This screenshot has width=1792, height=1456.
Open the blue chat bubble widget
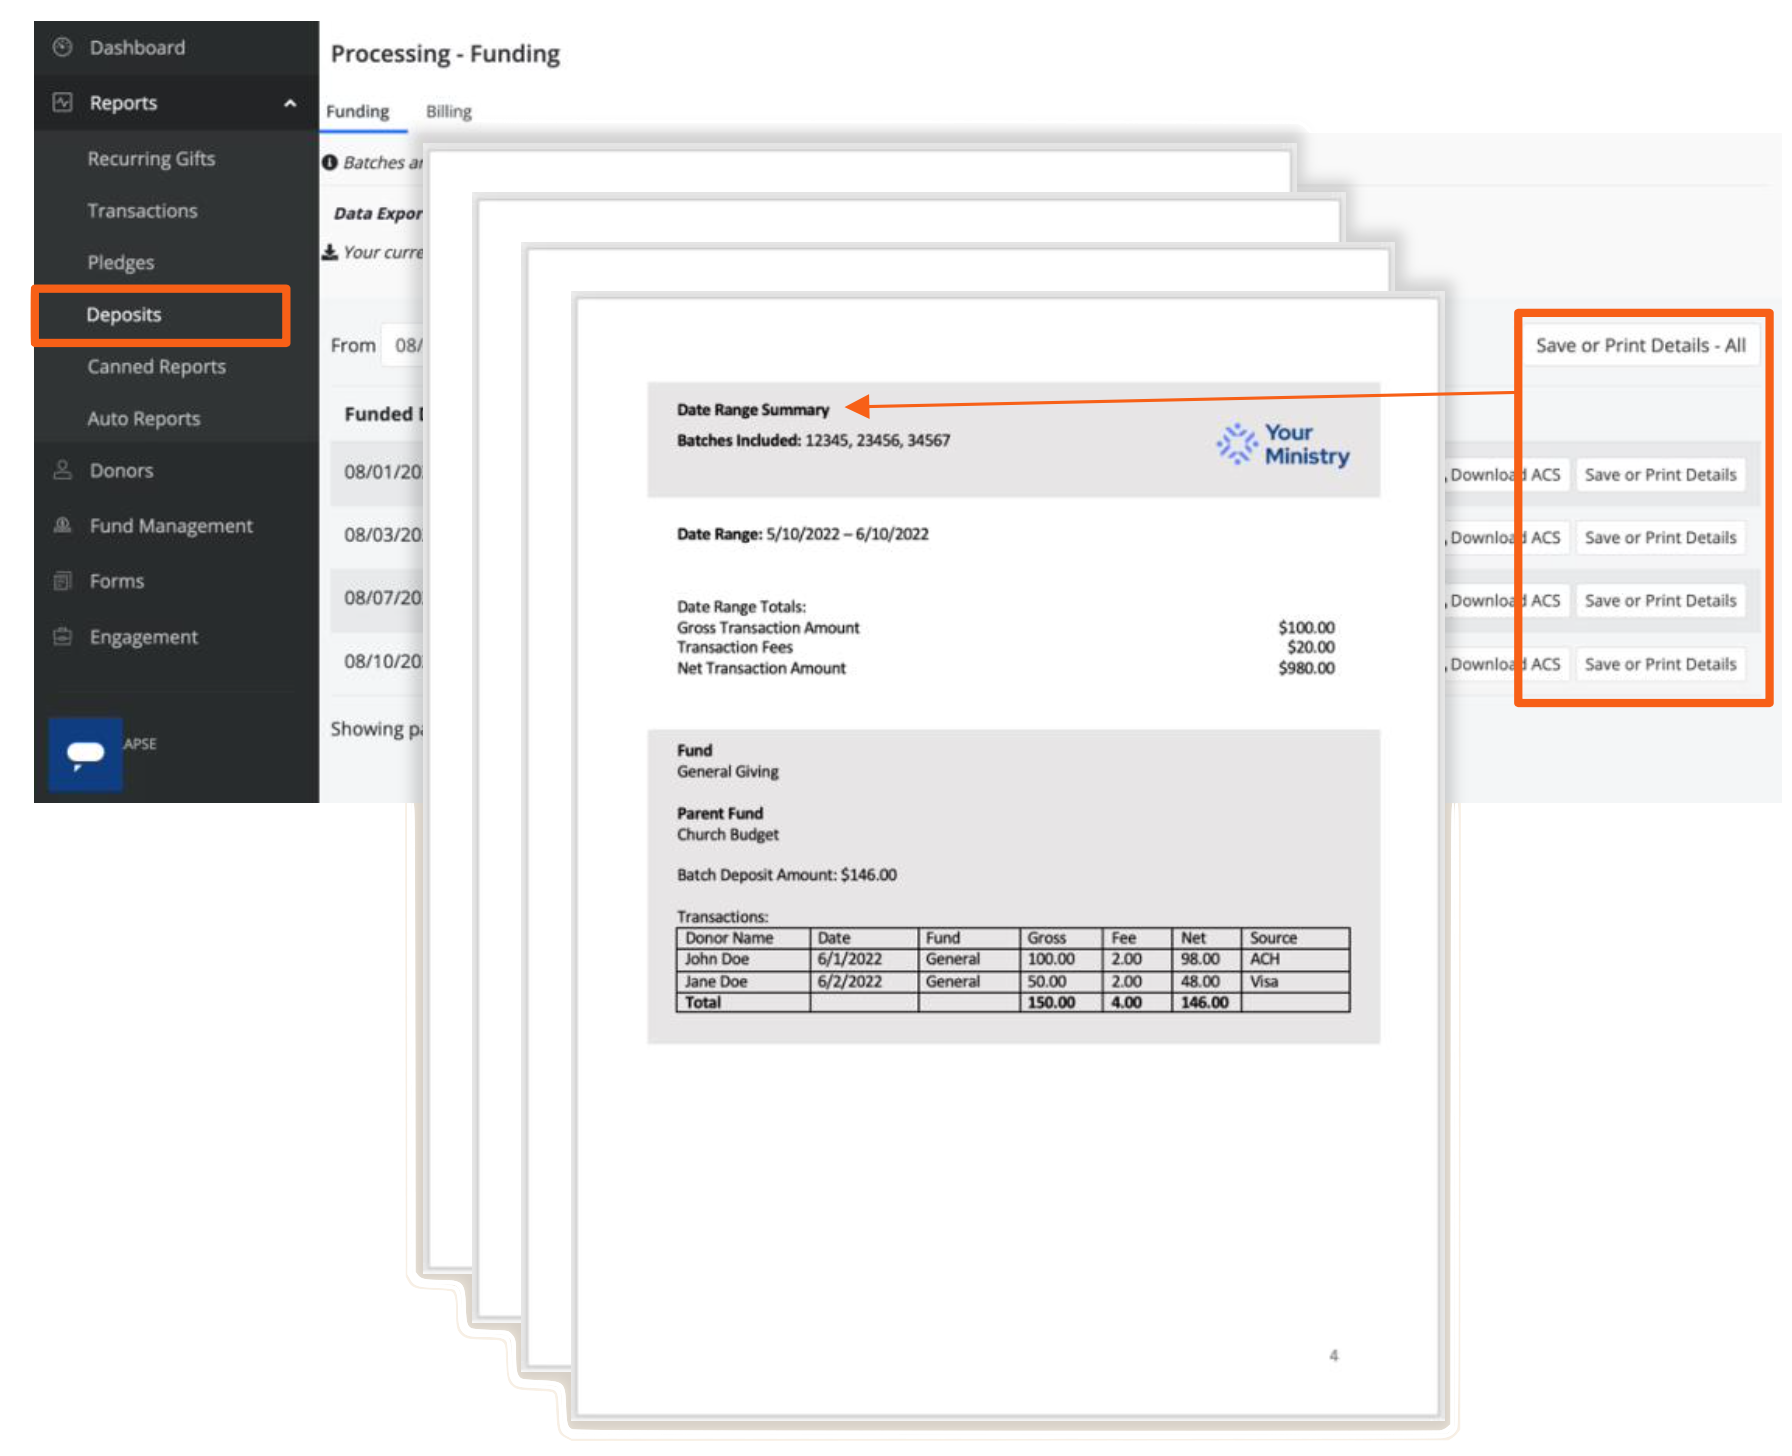click(x=86, y=753)
